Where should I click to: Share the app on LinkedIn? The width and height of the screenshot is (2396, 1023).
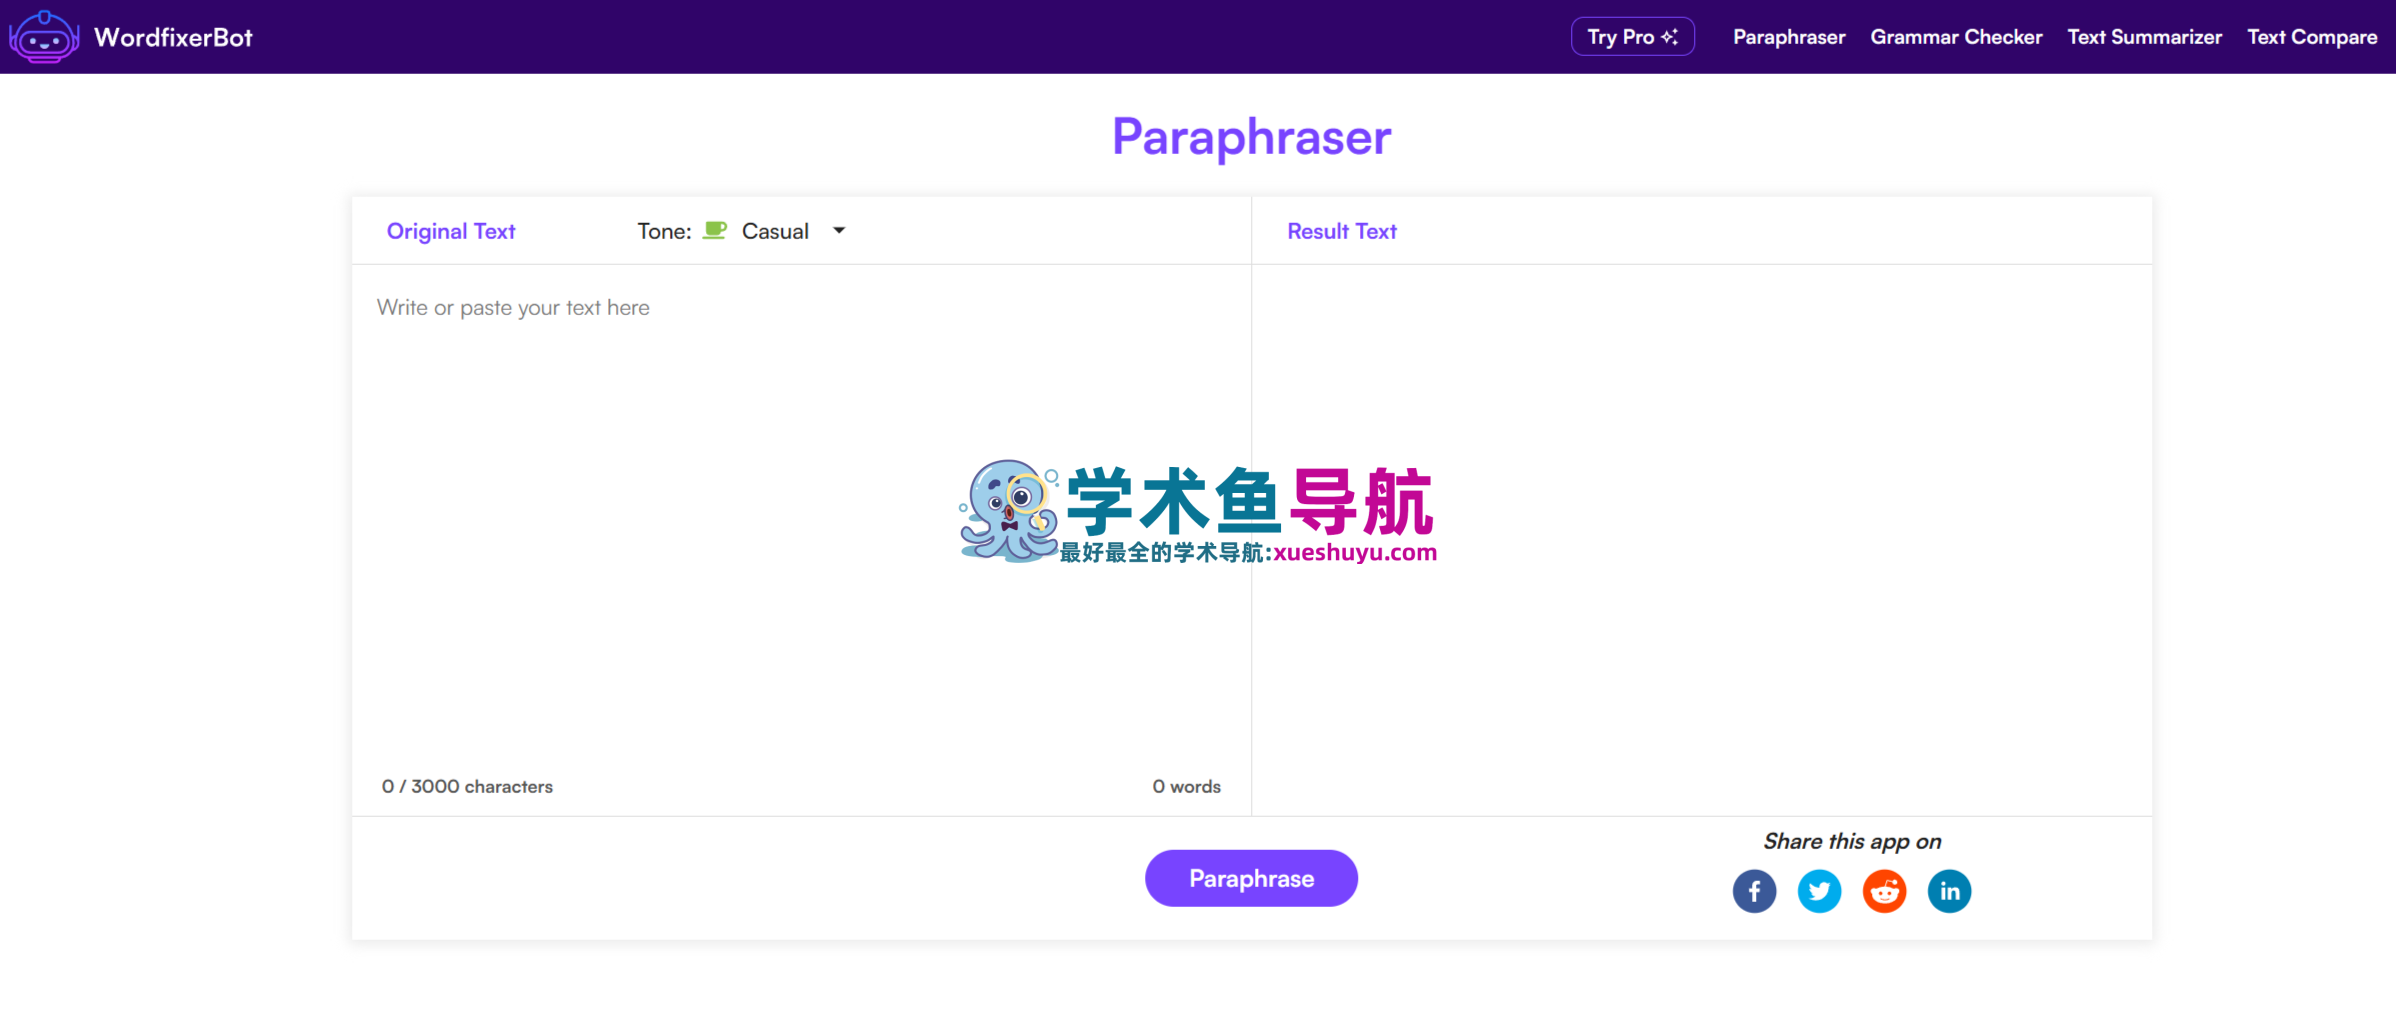[1949, 891]
